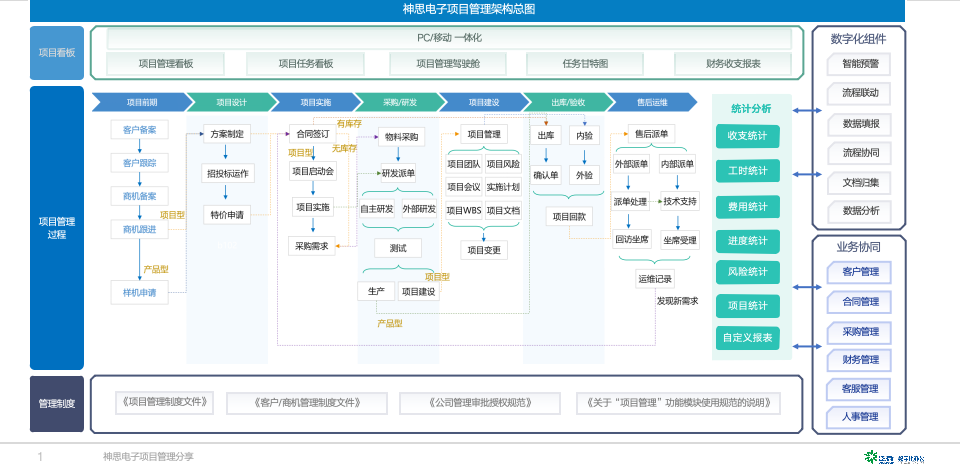Image resolution: width=960 pixels, height=470 pixels.
Task: Select the 项目设计 phase chevron
Action: click(x=231, y=102)
